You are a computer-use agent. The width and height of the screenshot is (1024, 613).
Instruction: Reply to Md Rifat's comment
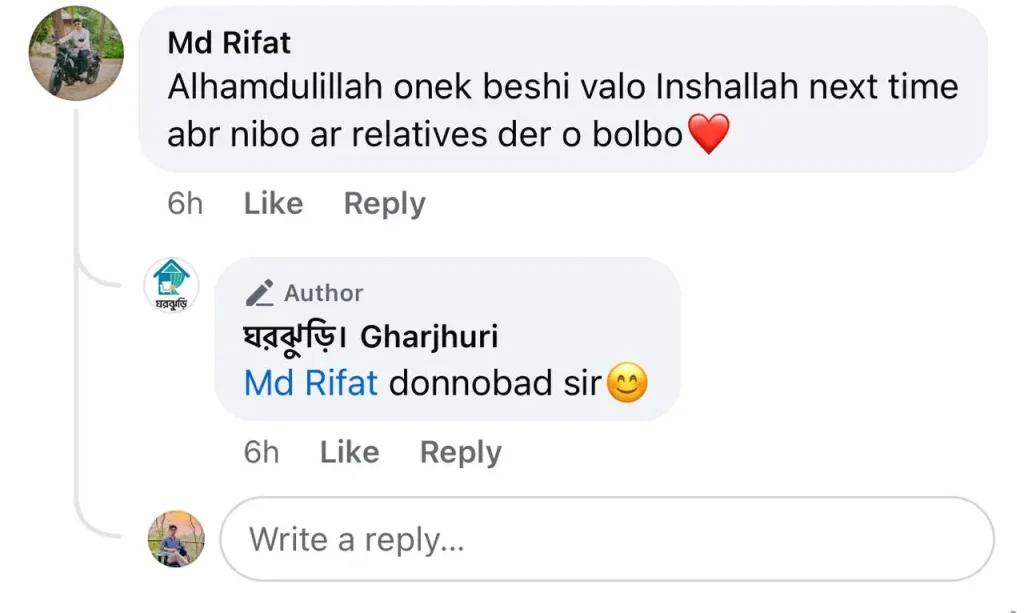(x=384, y=204)
